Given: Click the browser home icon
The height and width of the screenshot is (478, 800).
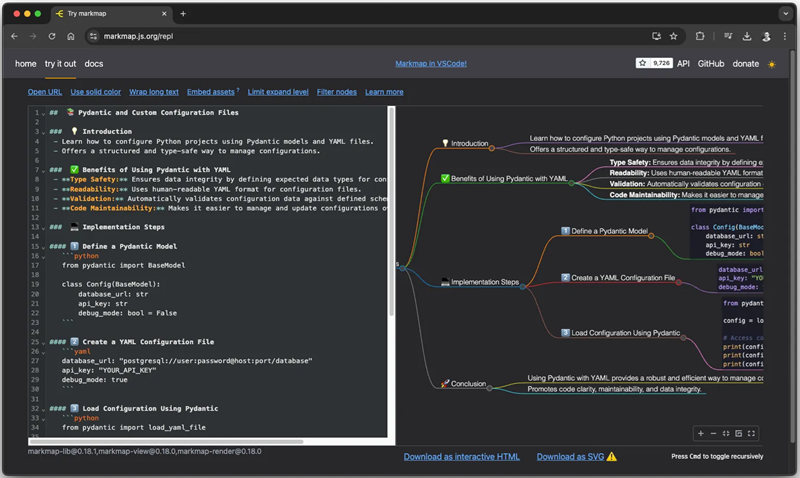Looking at the screenshot, I should pyautogui.click(x=71, y=36).
